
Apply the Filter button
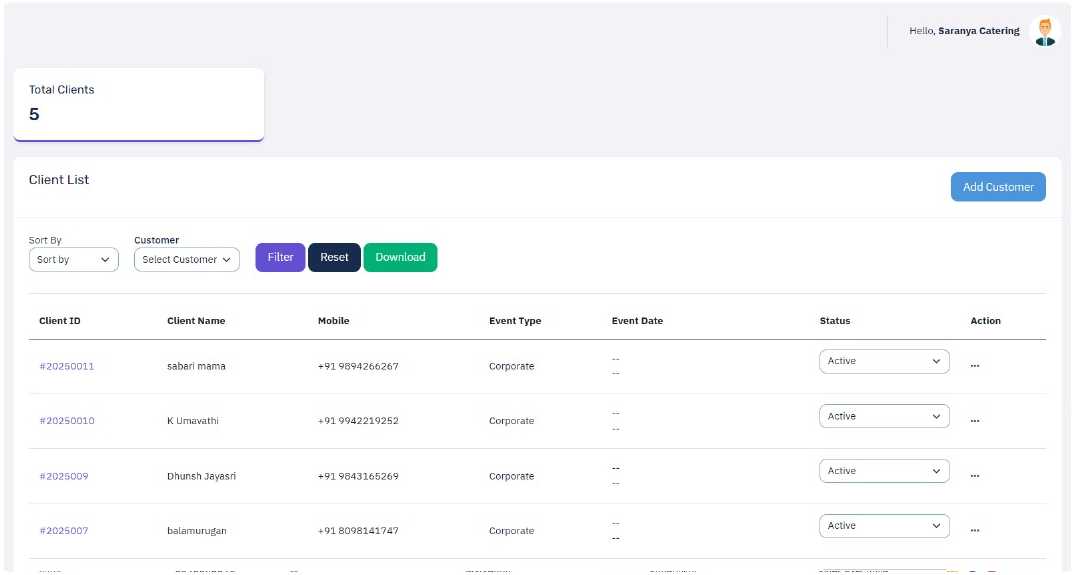(280, 258)
